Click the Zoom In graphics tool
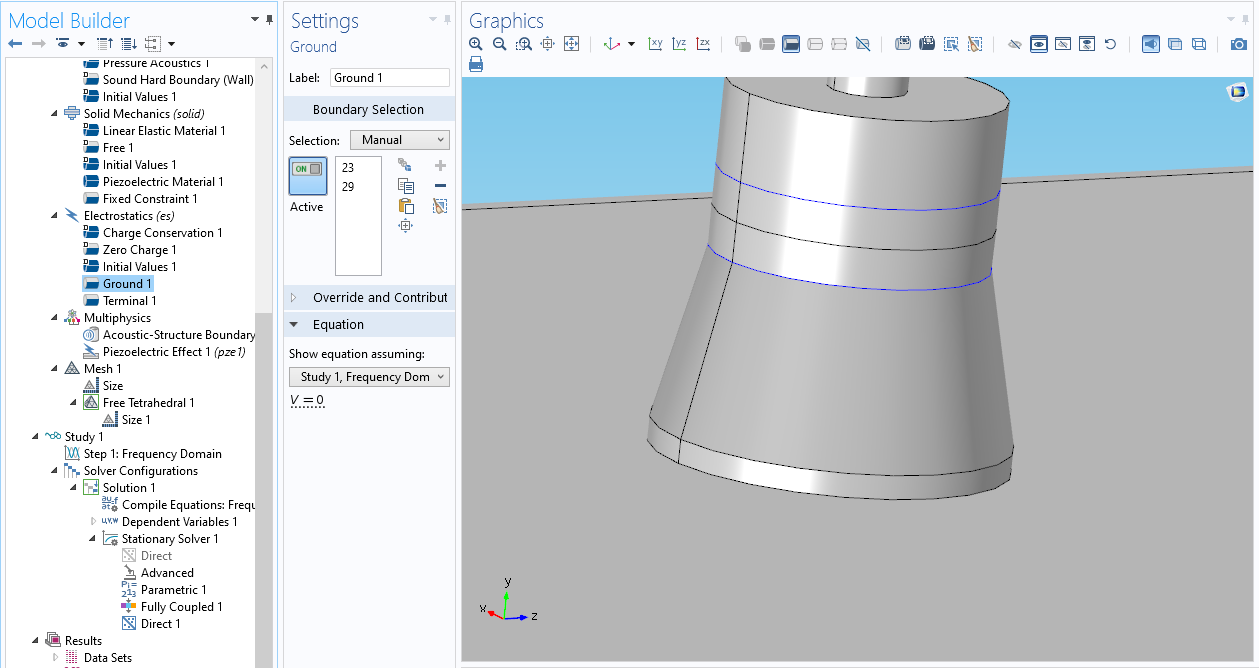 point(476,44)
